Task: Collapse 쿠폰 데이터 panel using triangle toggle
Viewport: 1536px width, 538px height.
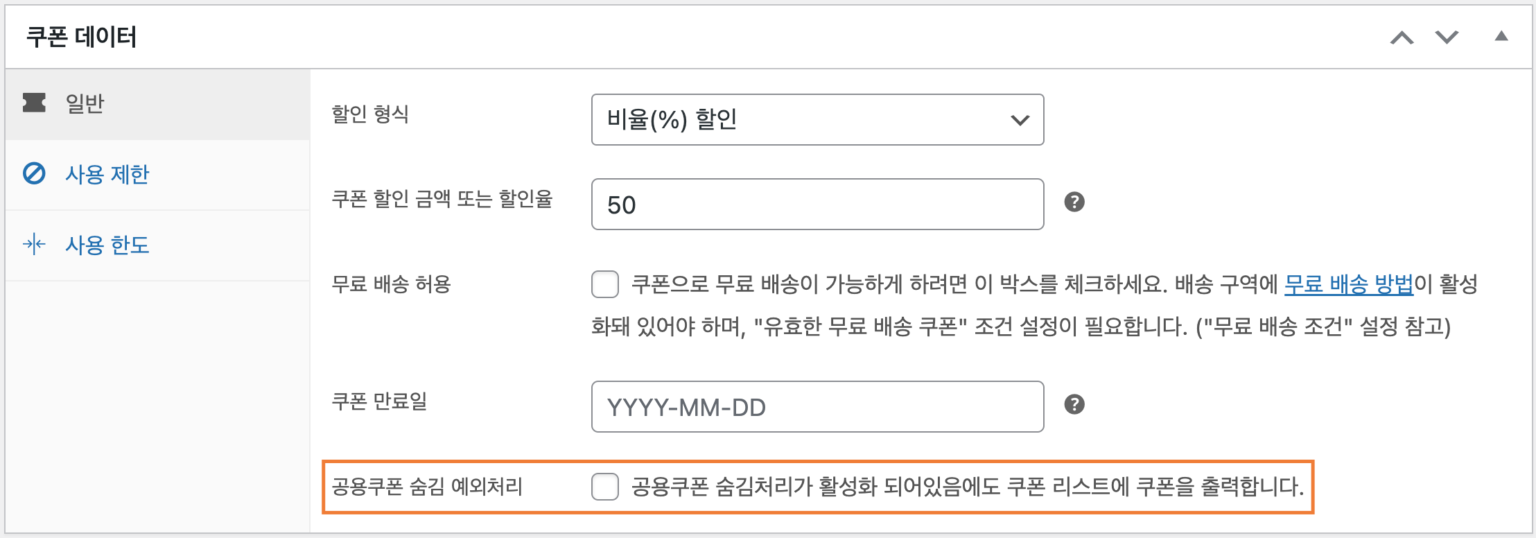Action: (1500, 36)
